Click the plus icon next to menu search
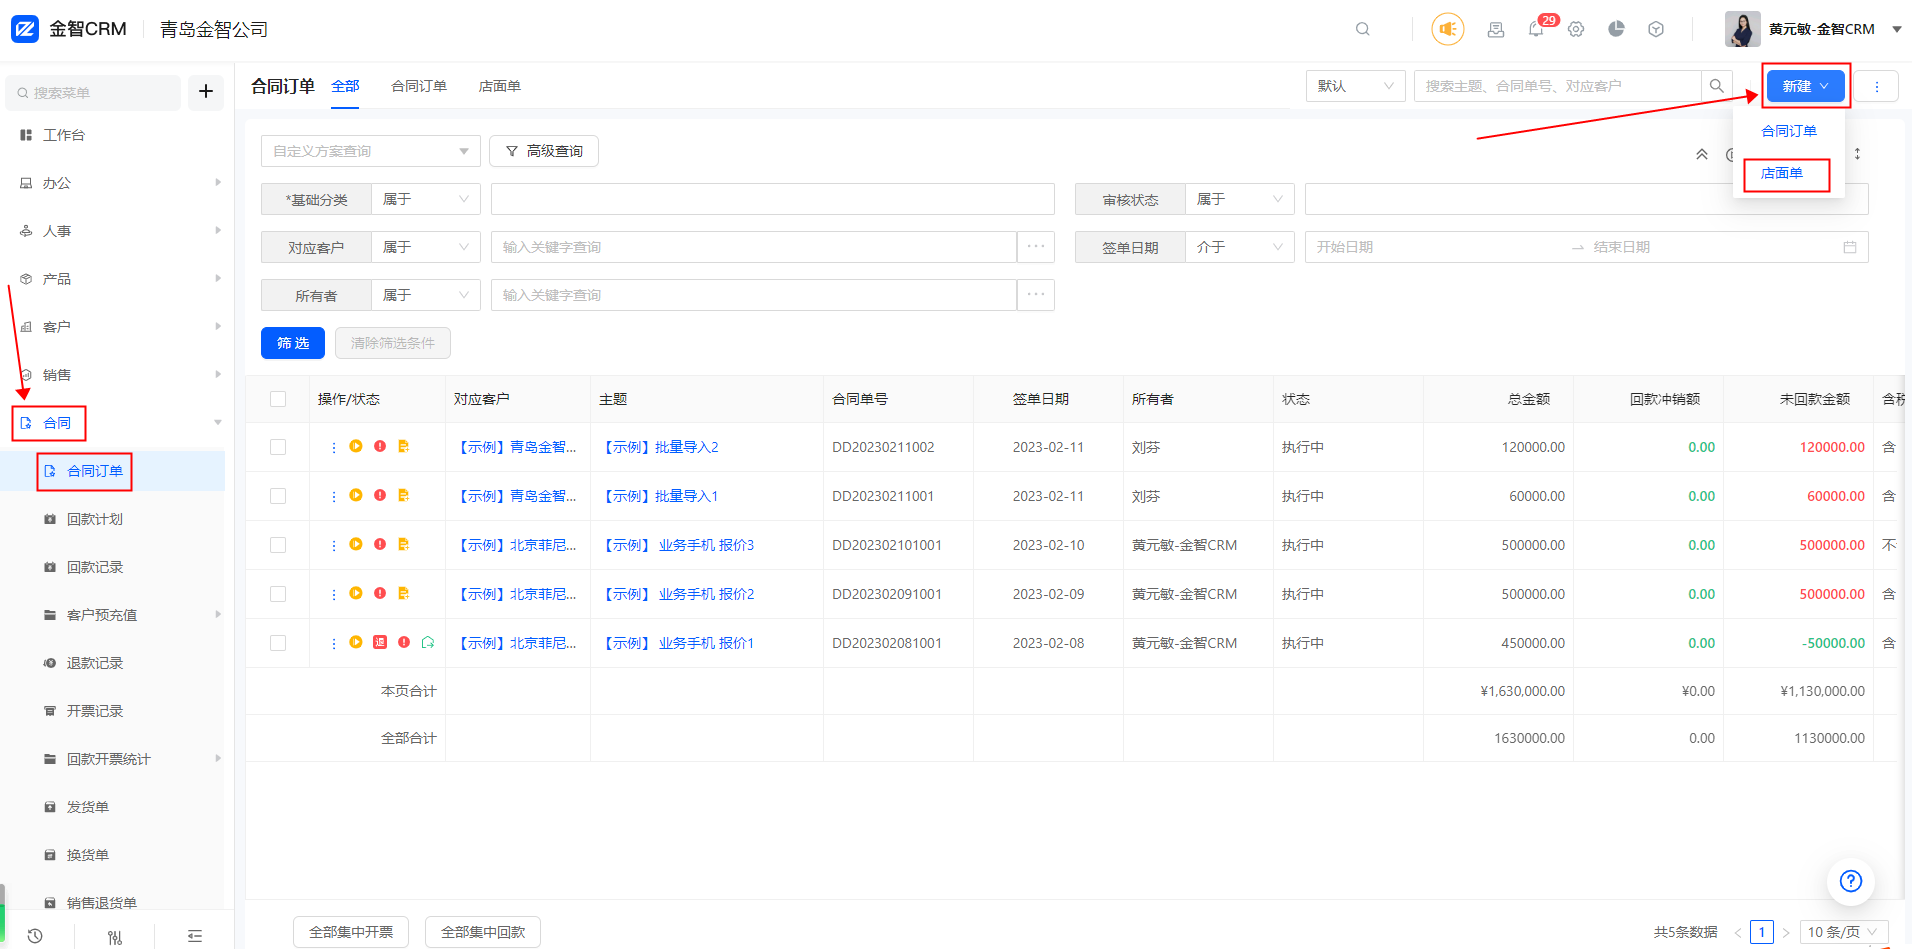1912x949 pixels. point(206,92)
